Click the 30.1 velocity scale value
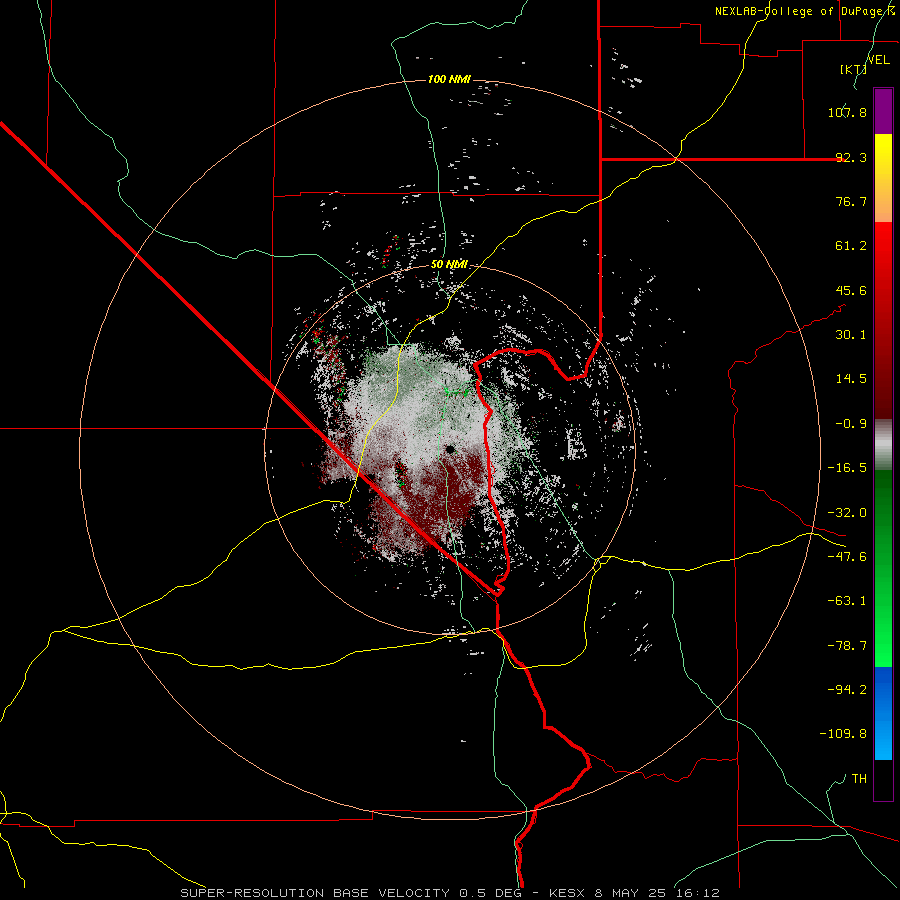 [851, 335]
